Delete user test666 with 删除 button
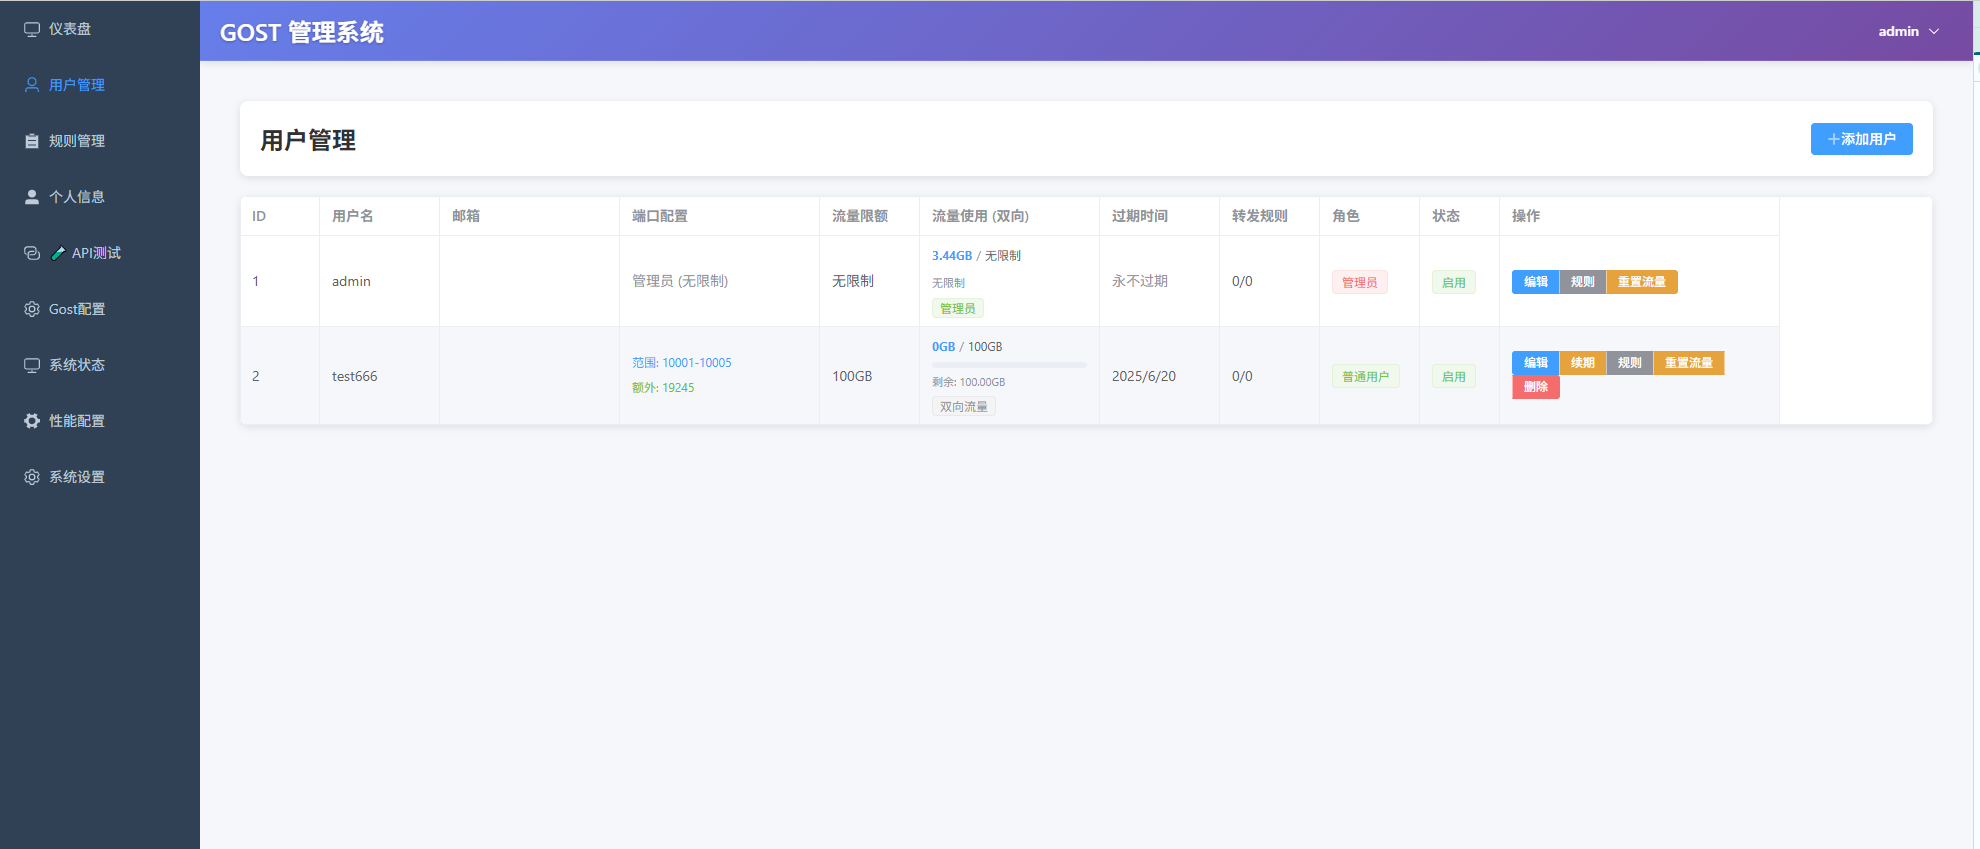The width and height of the screenshot is (1980, 849). (x=1535, y=387)
